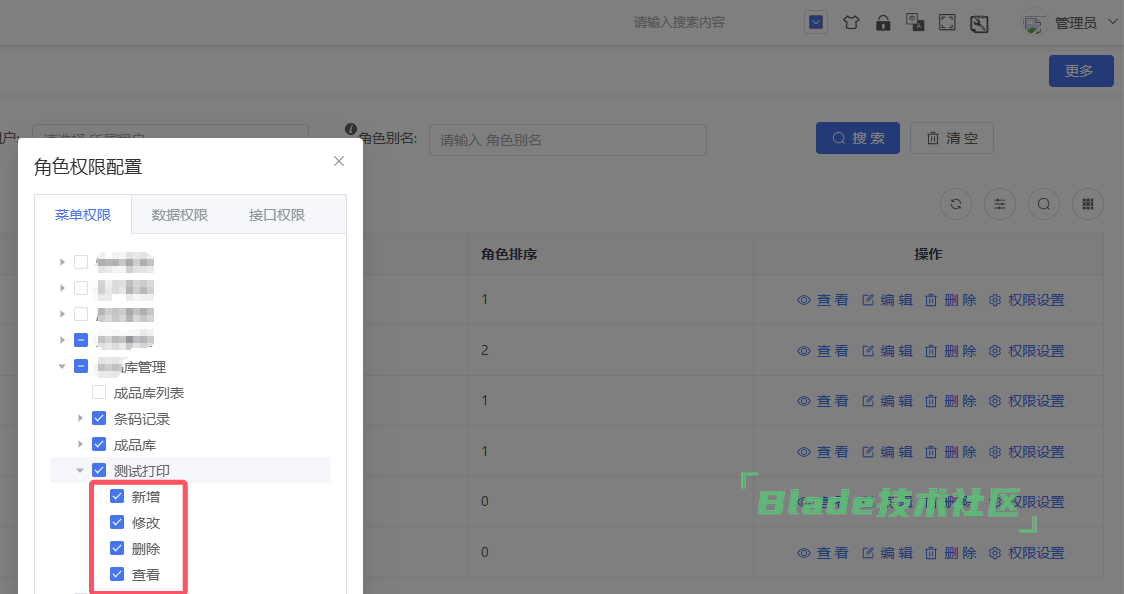Viewport: 1124px width, 594px height.
Task: Switch to the 数据权限 tab
Action: 180,215
